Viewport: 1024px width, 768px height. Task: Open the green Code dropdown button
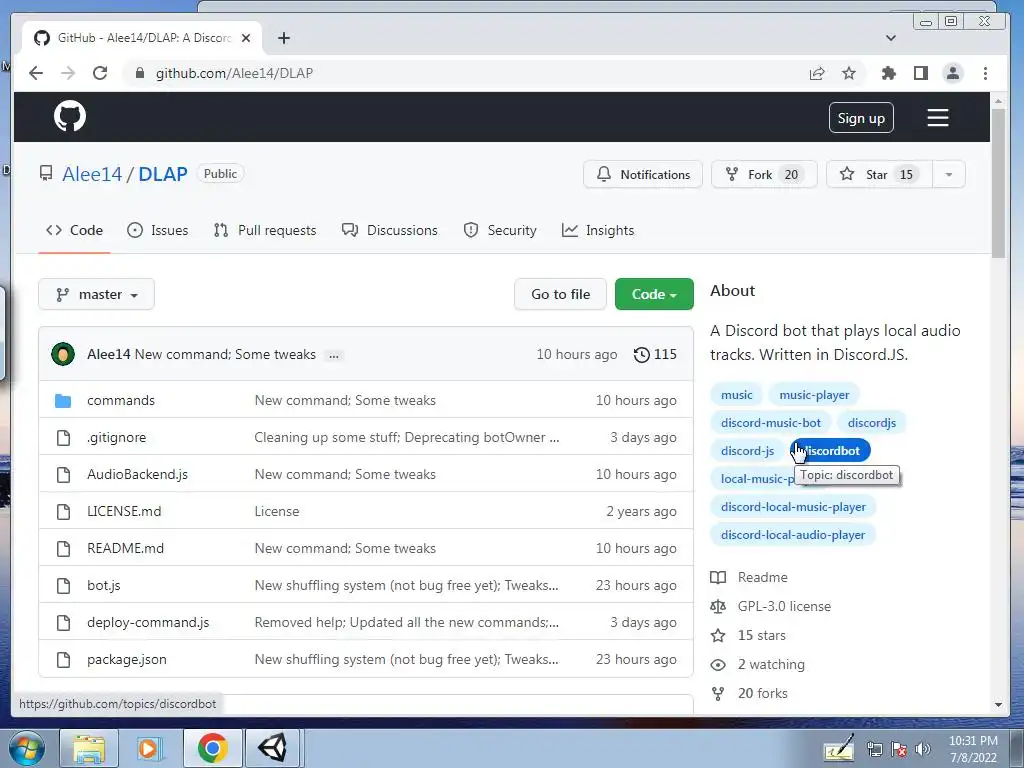pos(654,294)
